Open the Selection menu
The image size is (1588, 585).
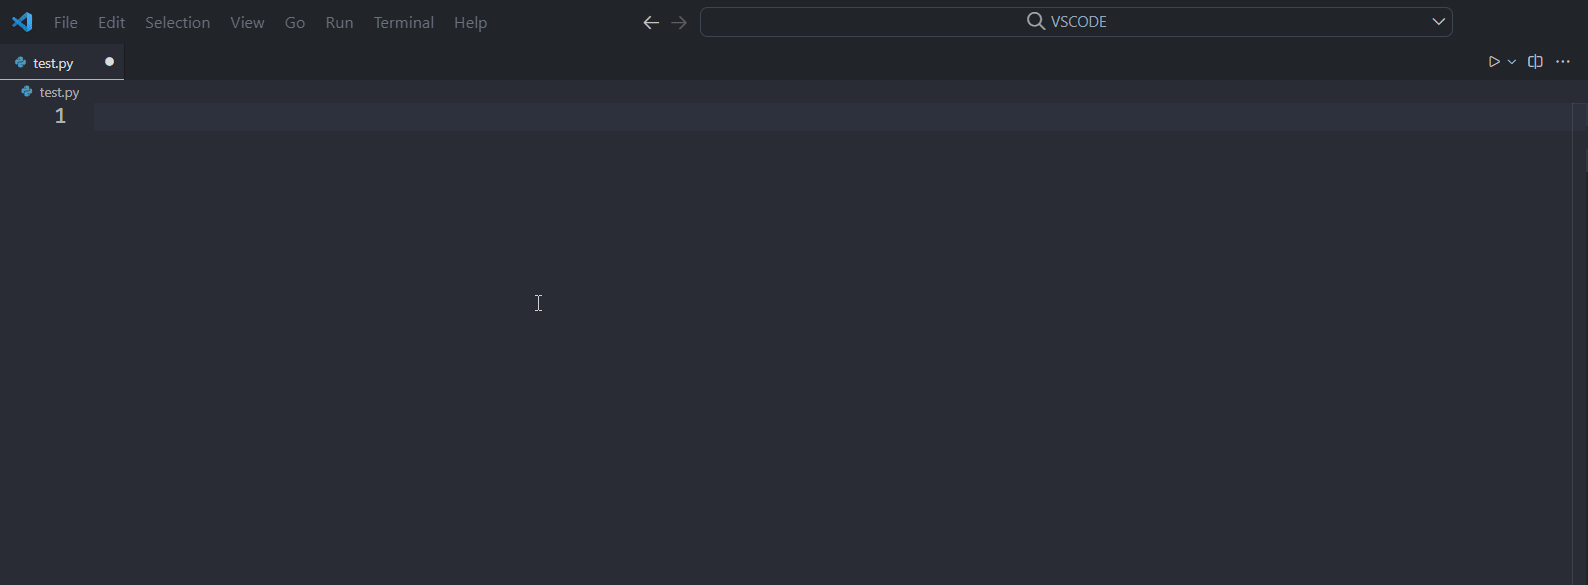pos(177,22)
